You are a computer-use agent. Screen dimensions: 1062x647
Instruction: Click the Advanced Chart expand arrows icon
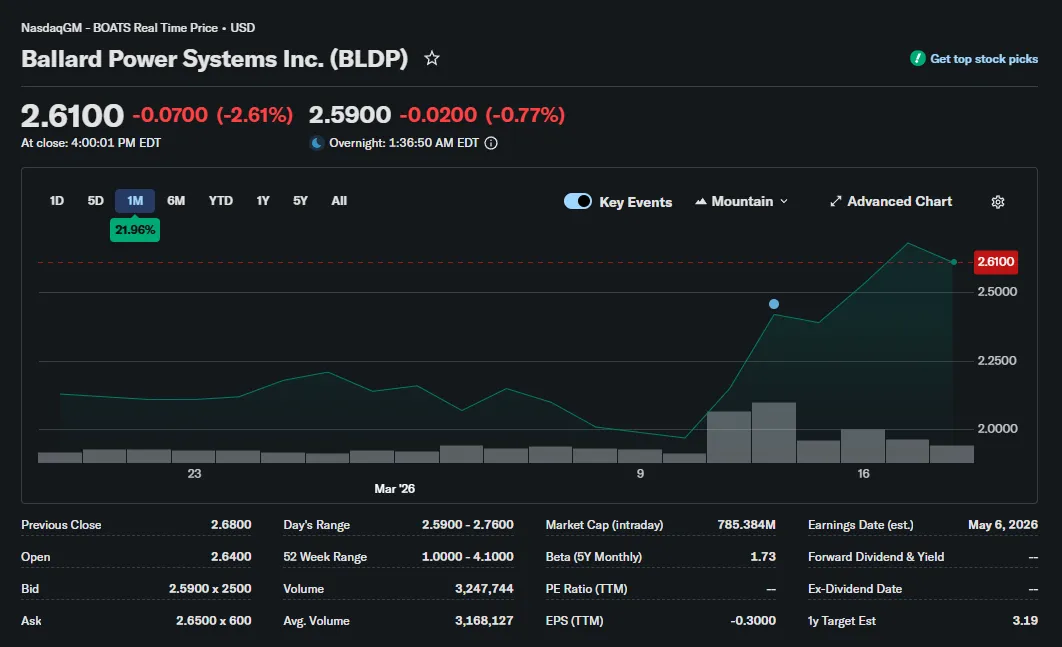836,201
